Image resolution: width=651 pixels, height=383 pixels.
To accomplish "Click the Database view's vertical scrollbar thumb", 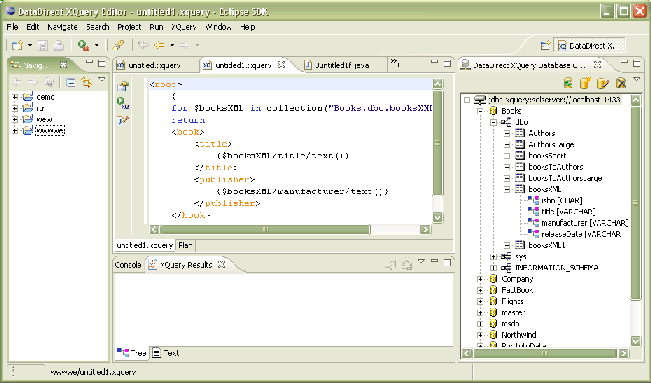I will click(x=635, y=203).
